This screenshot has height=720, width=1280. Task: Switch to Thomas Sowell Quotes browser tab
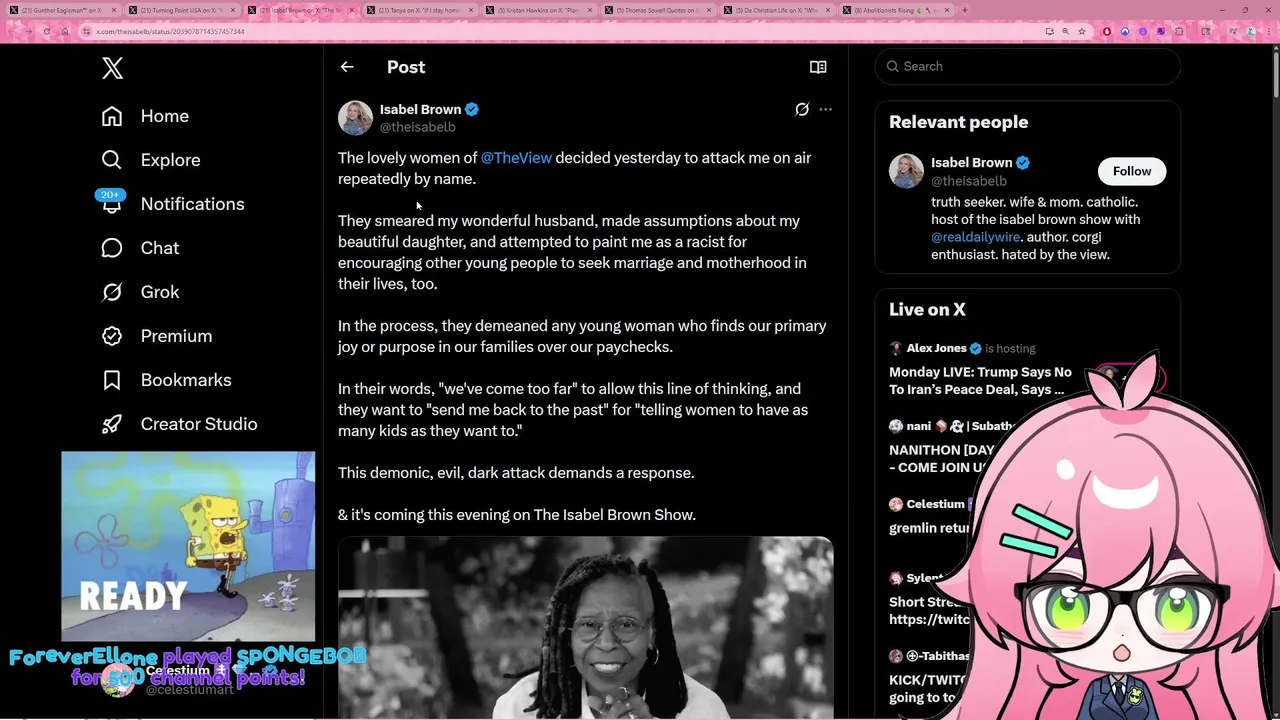point(656,10)
